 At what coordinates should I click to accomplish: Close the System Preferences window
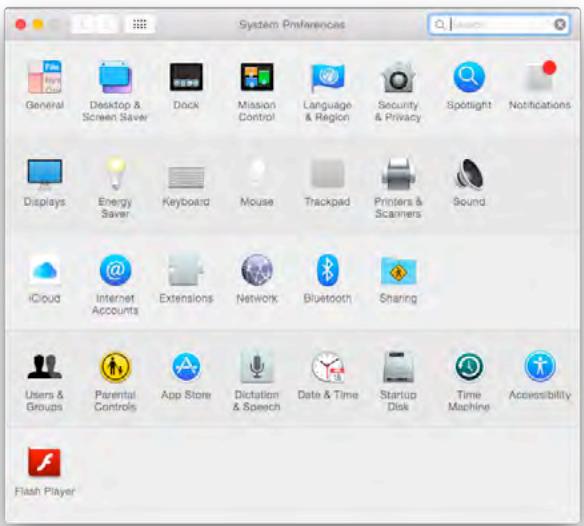(21, 25)
